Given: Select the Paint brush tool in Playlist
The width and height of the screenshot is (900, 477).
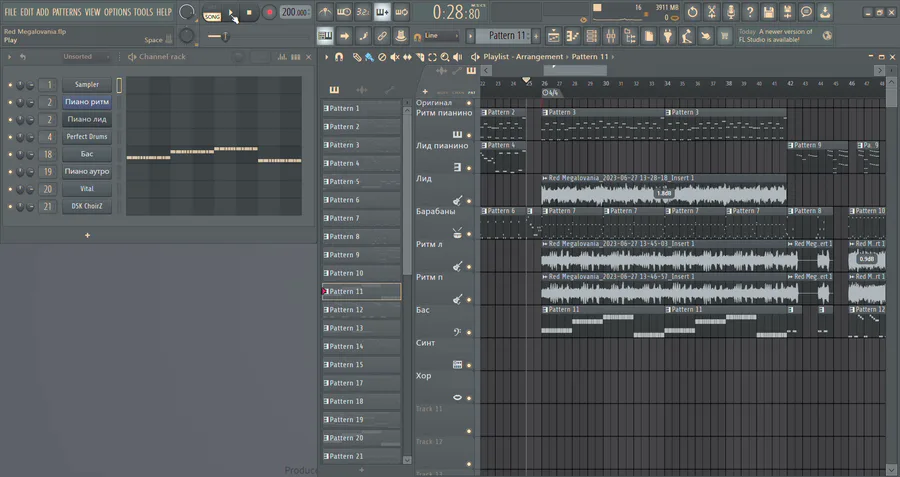Looking at the screenshot, I should pyautogui.click(x=370, y=57).
